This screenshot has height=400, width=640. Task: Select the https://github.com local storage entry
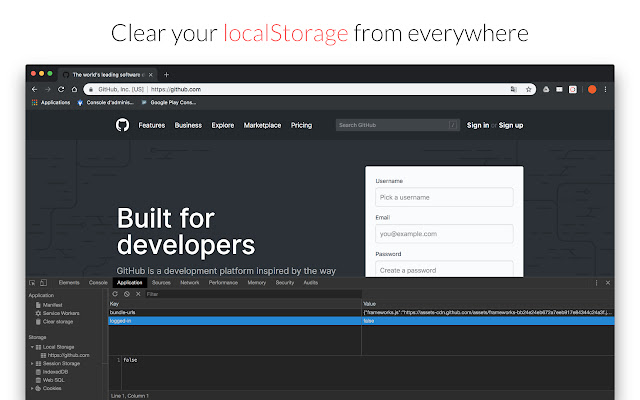pos(68,355)
